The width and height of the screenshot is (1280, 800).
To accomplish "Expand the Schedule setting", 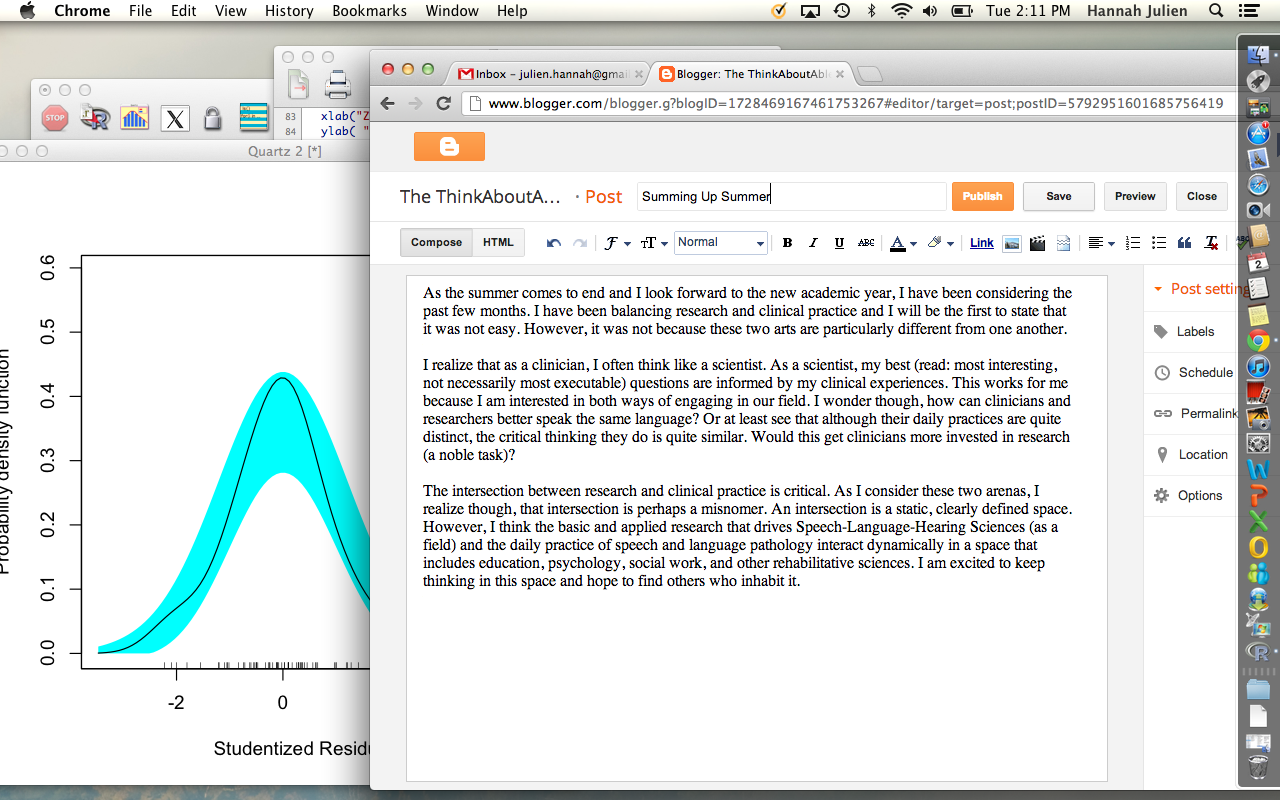I will 1193,372.
